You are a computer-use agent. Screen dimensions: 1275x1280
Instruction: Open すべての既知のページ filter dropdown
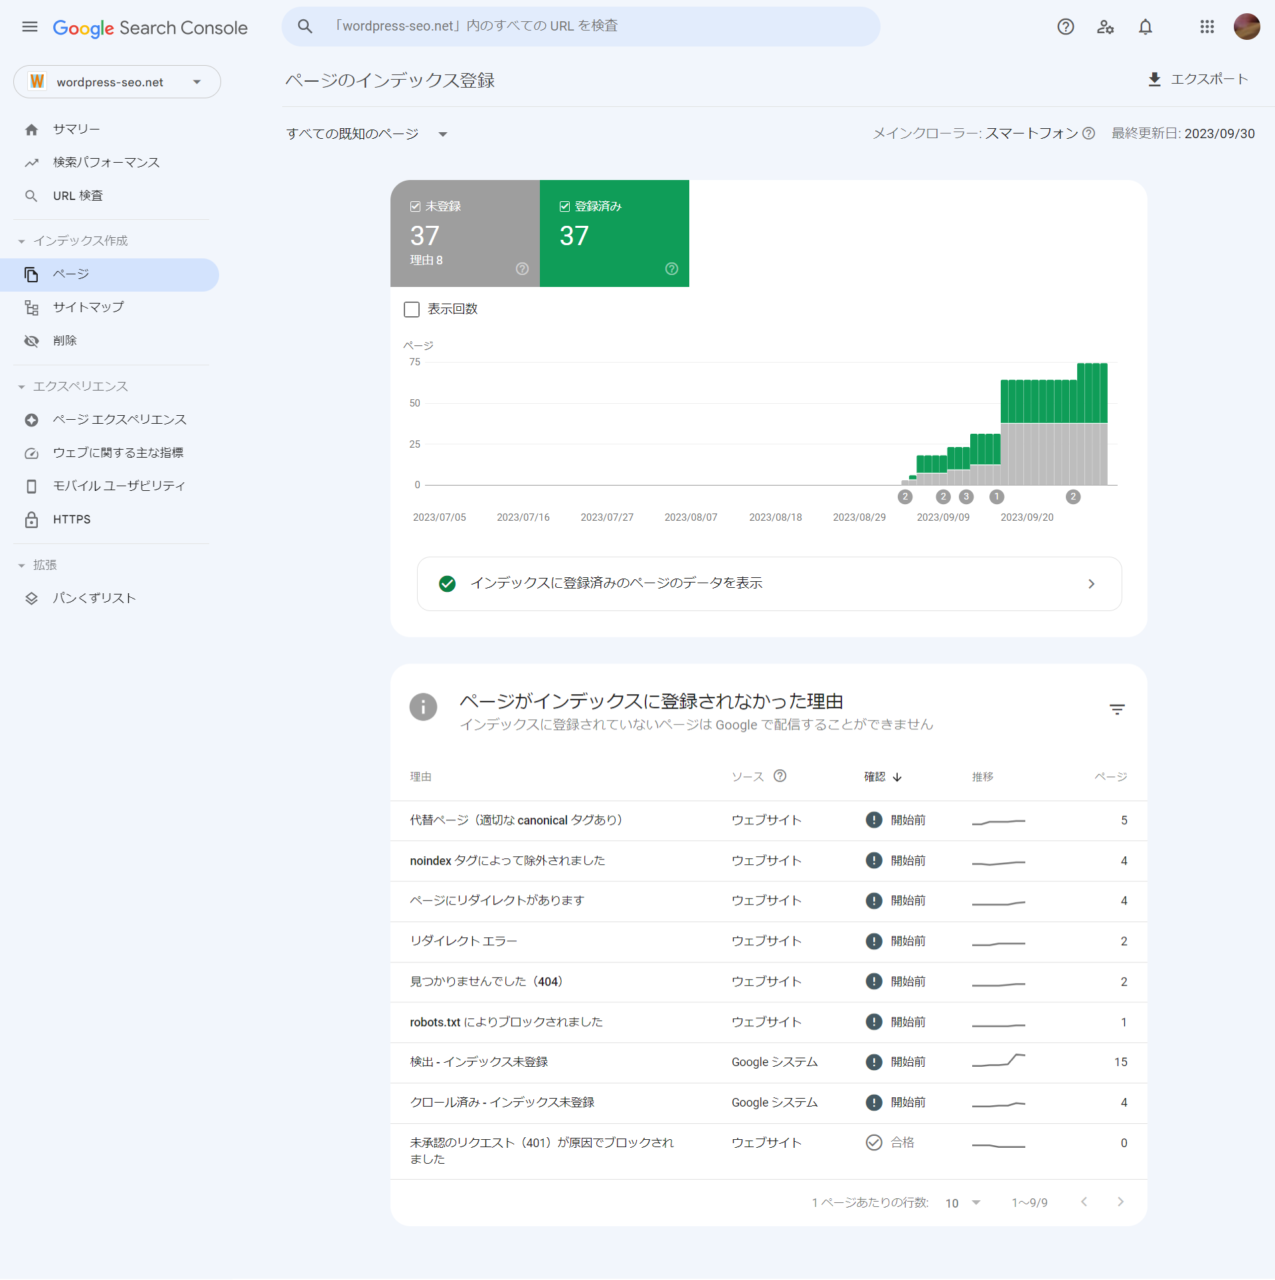click(366, 134)
